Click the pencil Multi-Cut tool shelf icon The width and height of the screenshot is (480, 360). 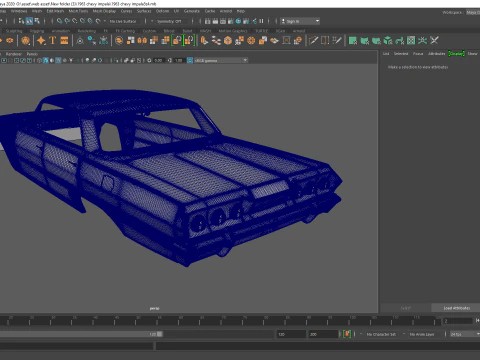(313, 41)
